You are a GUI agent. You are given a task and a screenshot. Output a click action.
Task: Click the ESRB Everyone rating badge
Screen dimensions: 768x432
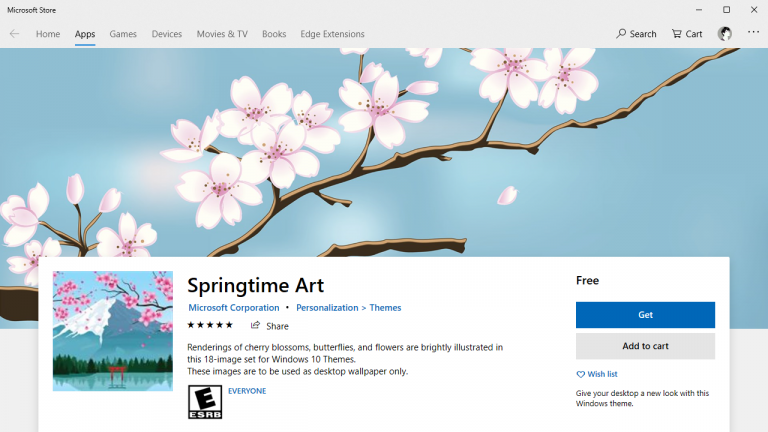(205, 402)
